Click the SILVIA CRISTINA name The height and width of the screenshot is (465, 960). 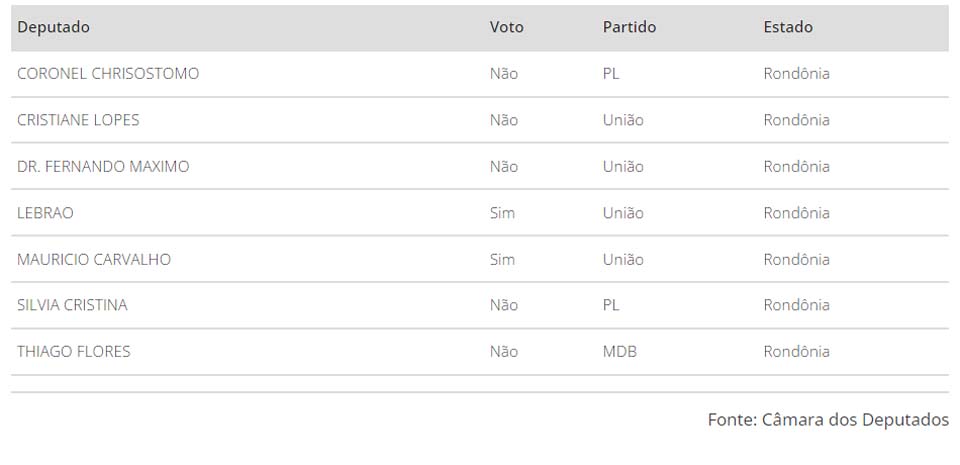(72, 306)
